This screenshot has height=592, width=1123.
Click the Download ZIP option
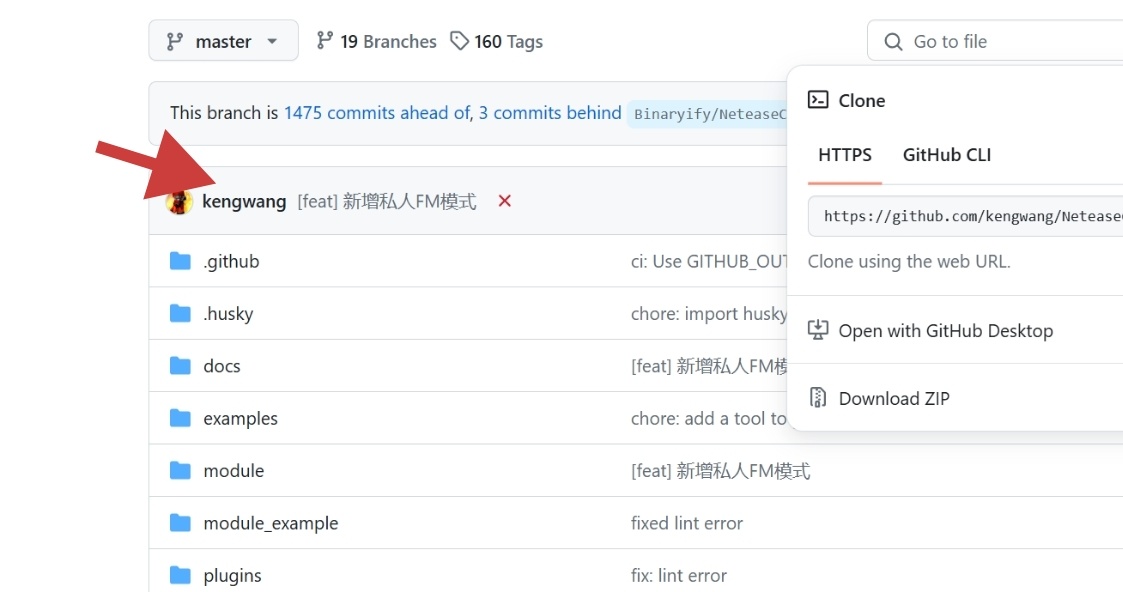[x=894, y=398]
